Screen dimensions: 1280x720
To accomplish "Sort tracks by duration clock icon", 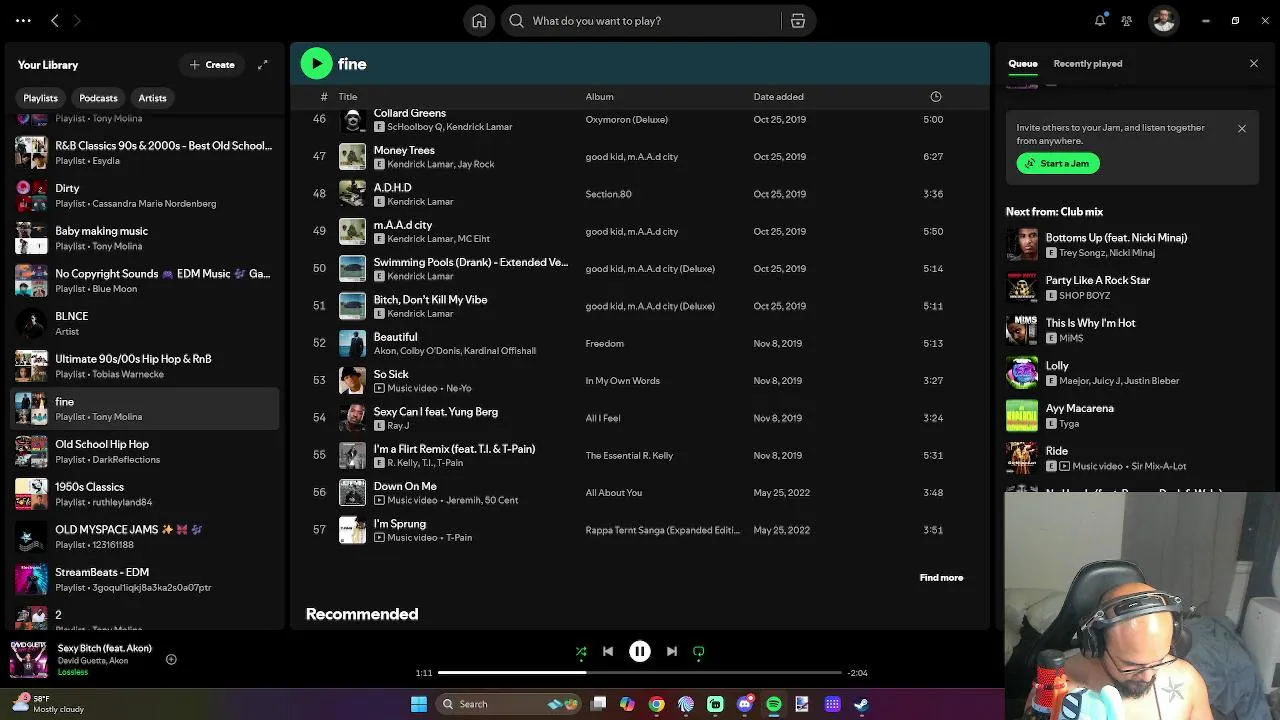I will click(x=936, y=97).
